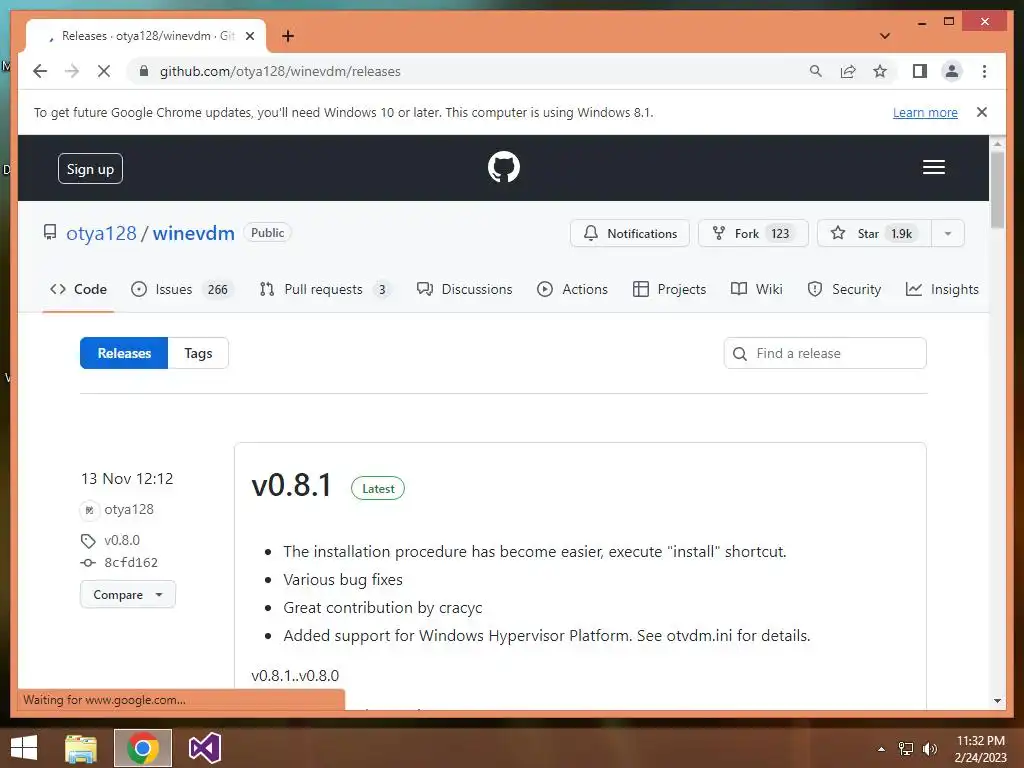Open the Security tab
1024x768 pixels.
(844, 289)
